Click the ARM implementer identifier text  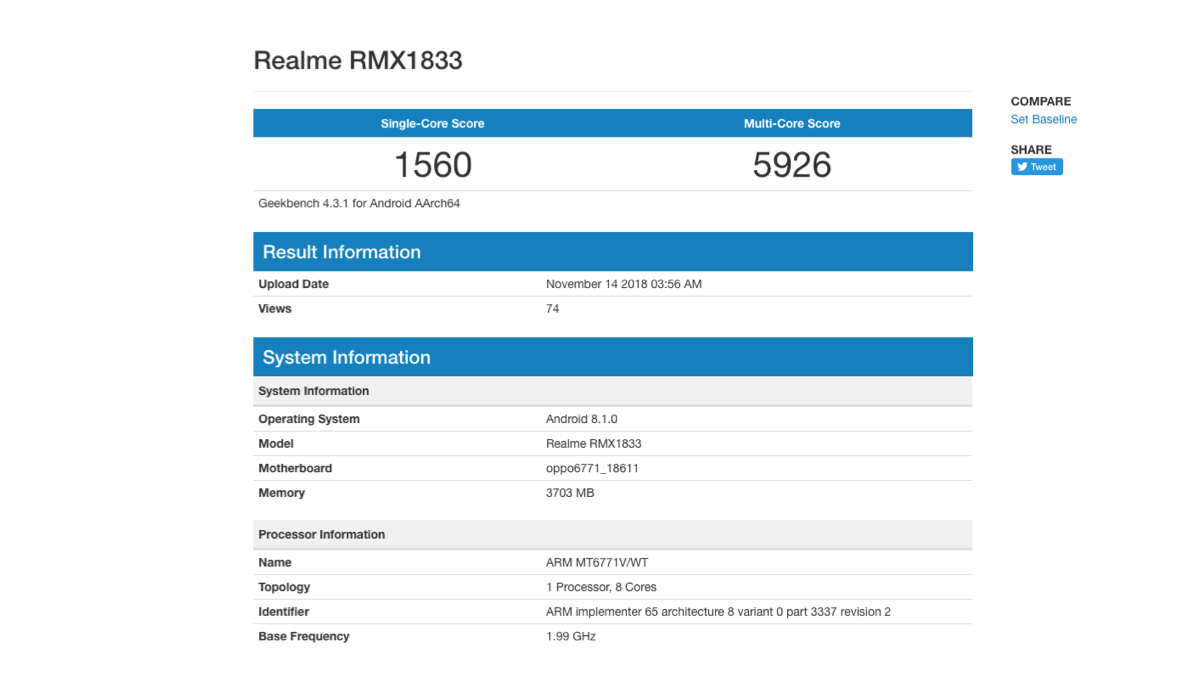coord(717,612)
